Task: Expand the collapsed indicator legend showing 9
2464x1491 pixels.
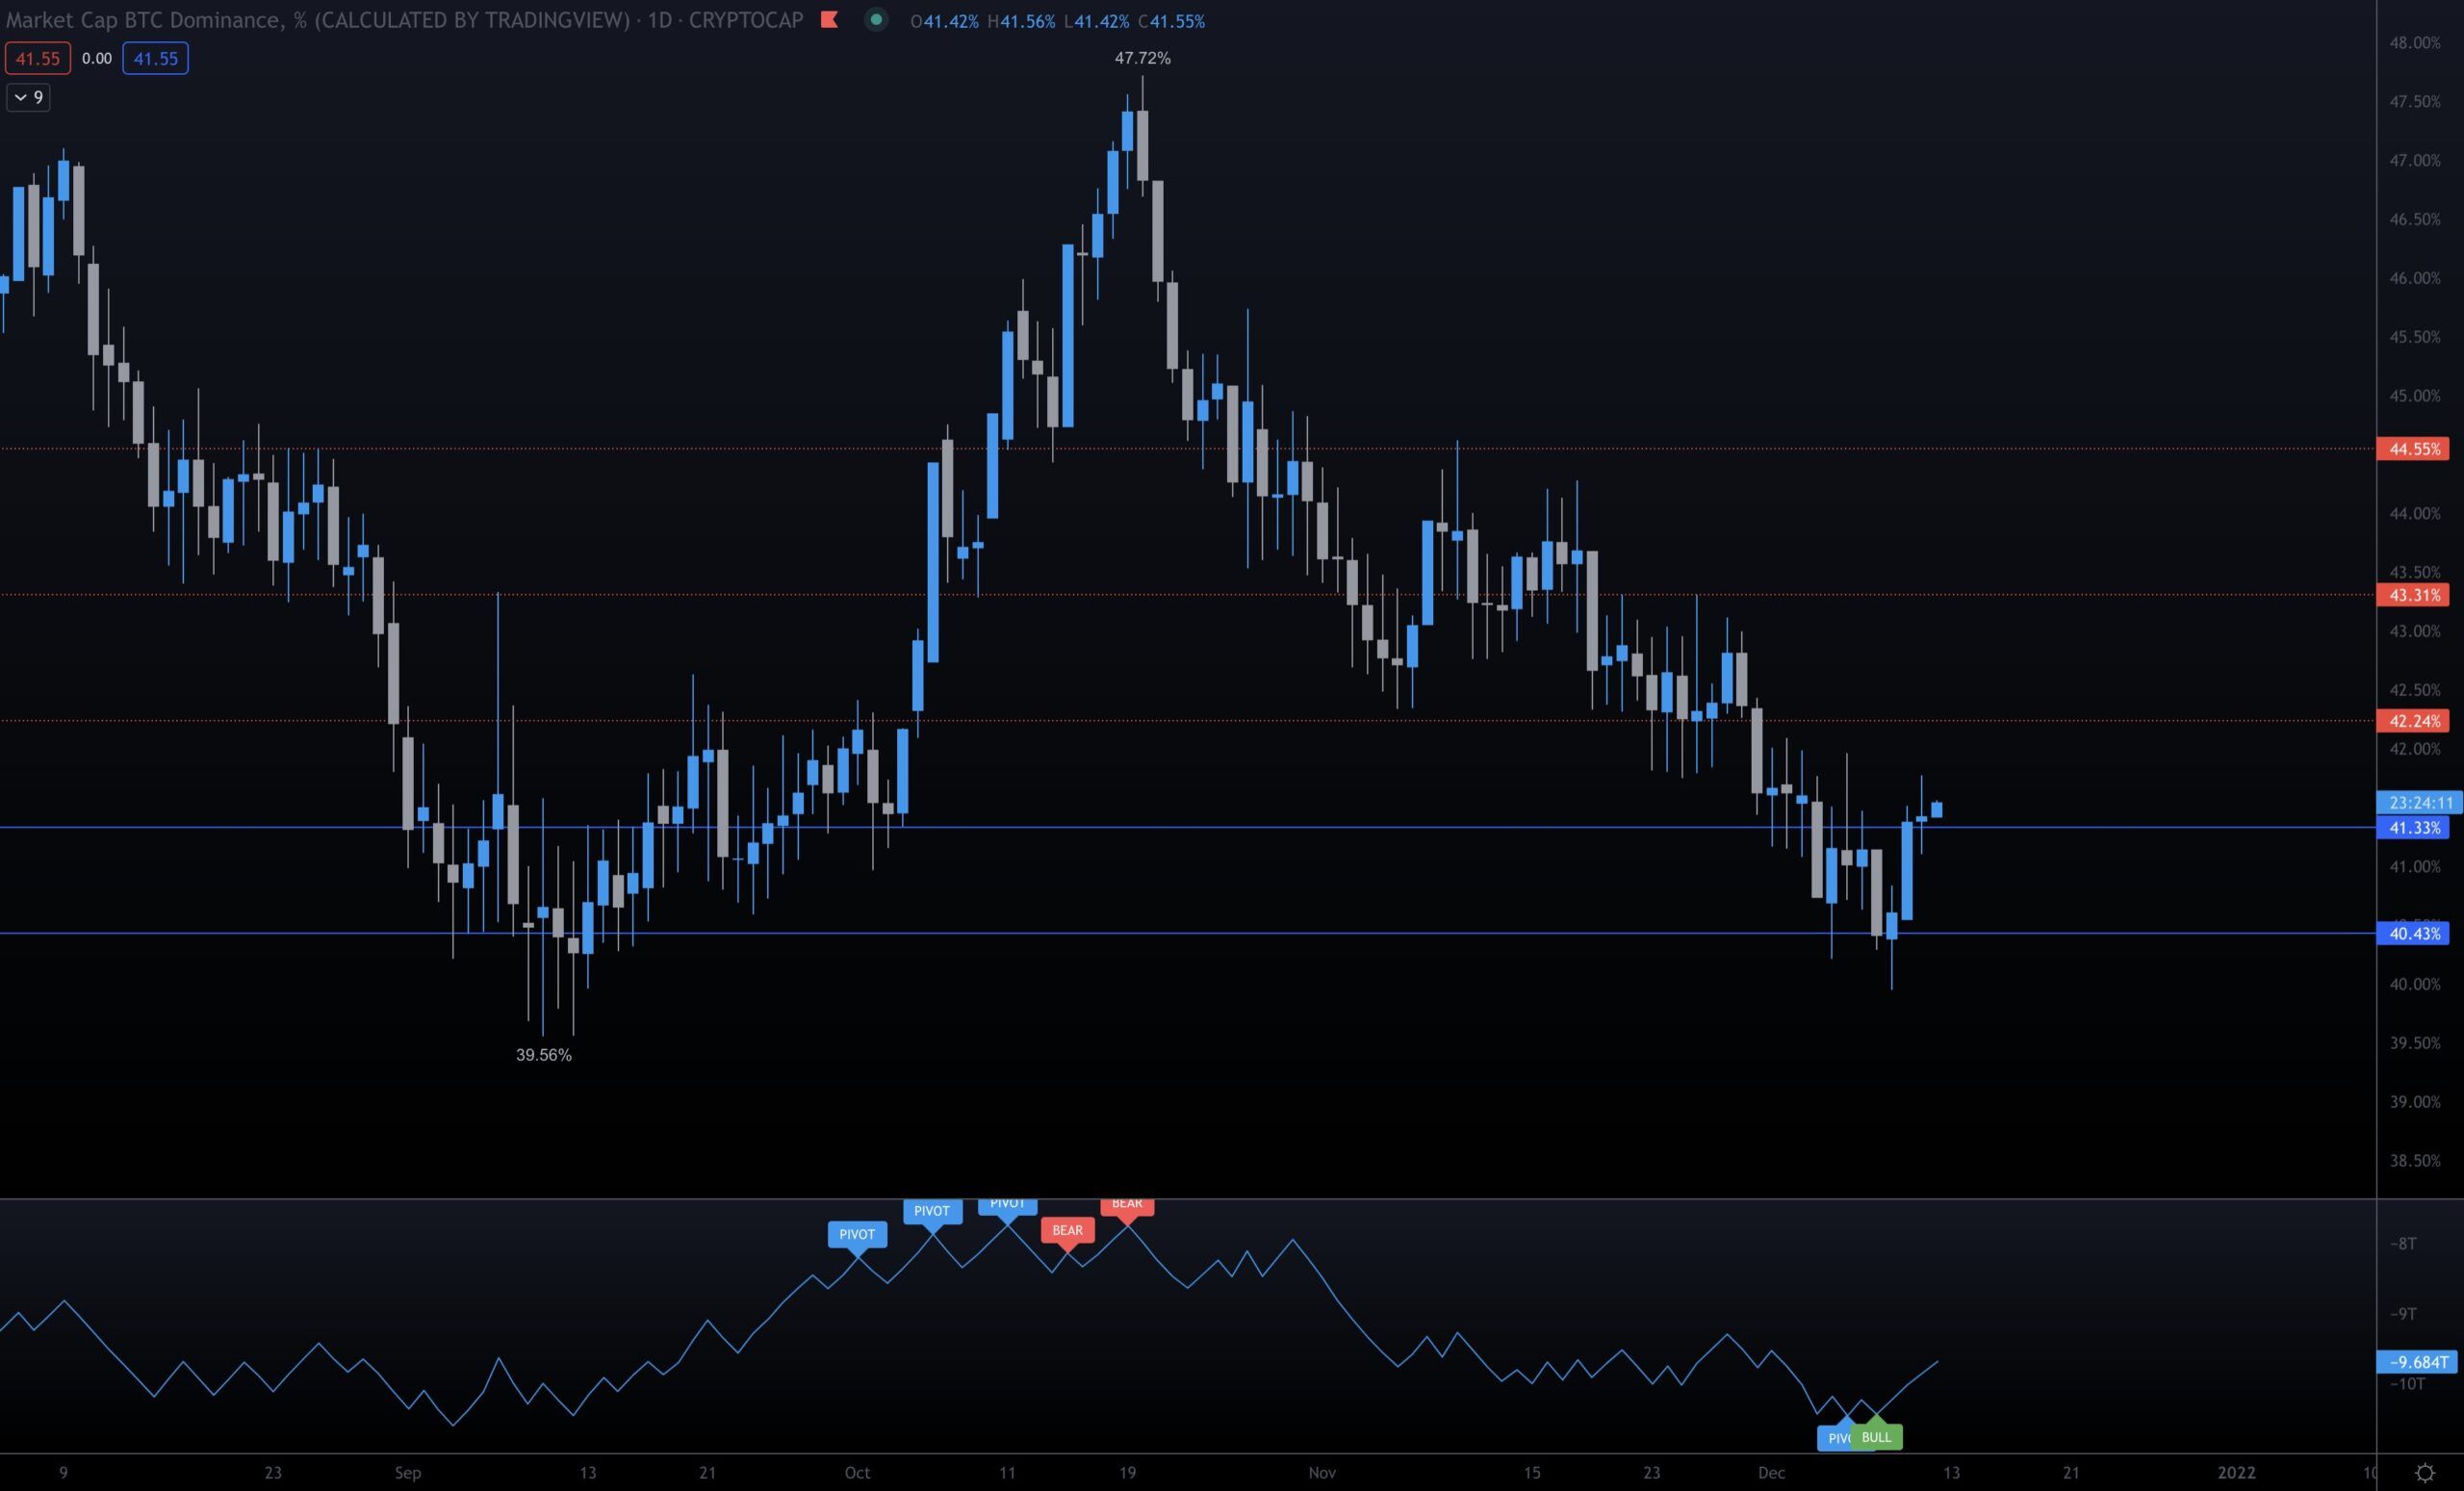Action: tap(28, 97)
